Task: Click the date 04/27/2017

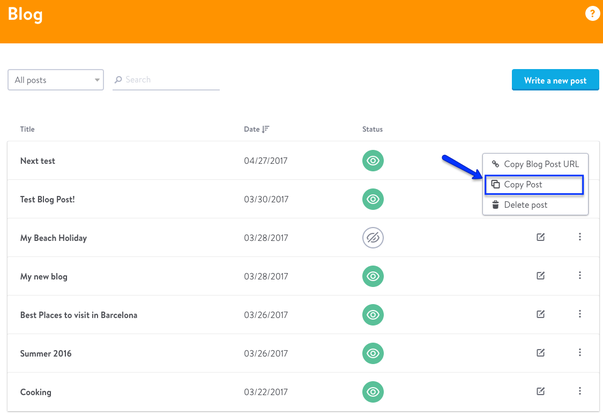Action: click(x=265, y=161)
